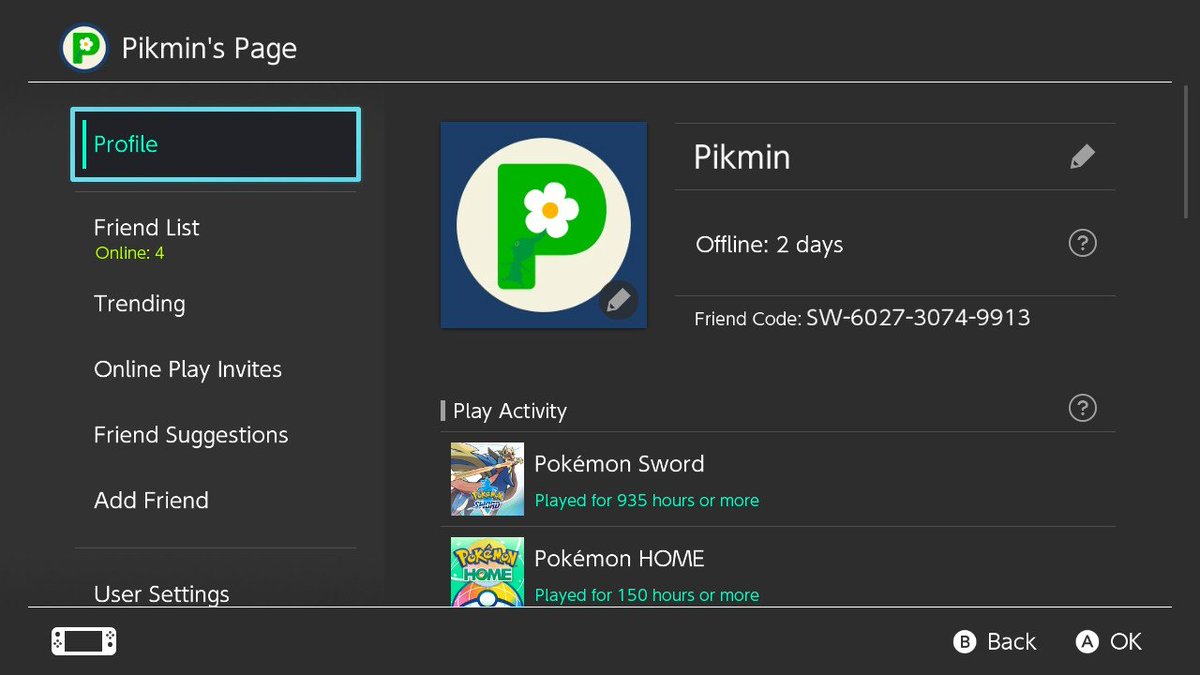This screenshot has height=675, width=1200.
Task: Open help for offline status
Action: [x=1082, y=243]
